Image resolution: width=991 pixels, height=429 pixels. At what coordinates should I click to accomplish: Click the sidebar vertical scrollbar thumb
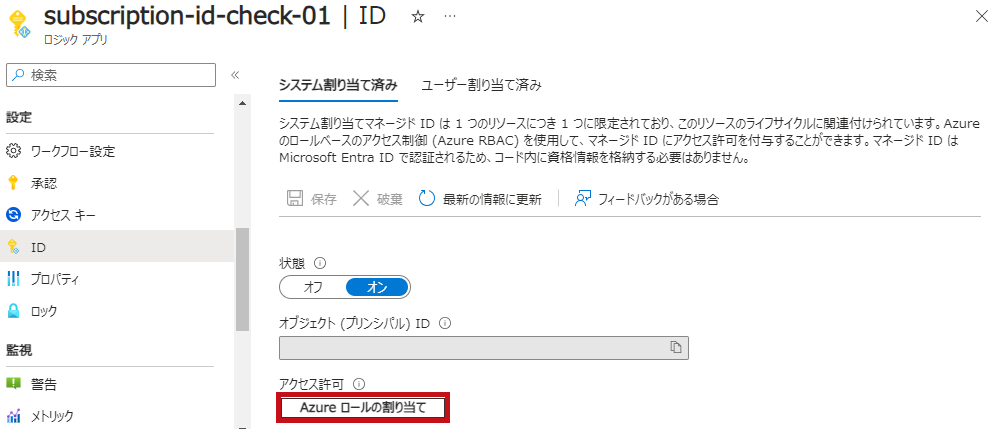click(x=241, y=280)
